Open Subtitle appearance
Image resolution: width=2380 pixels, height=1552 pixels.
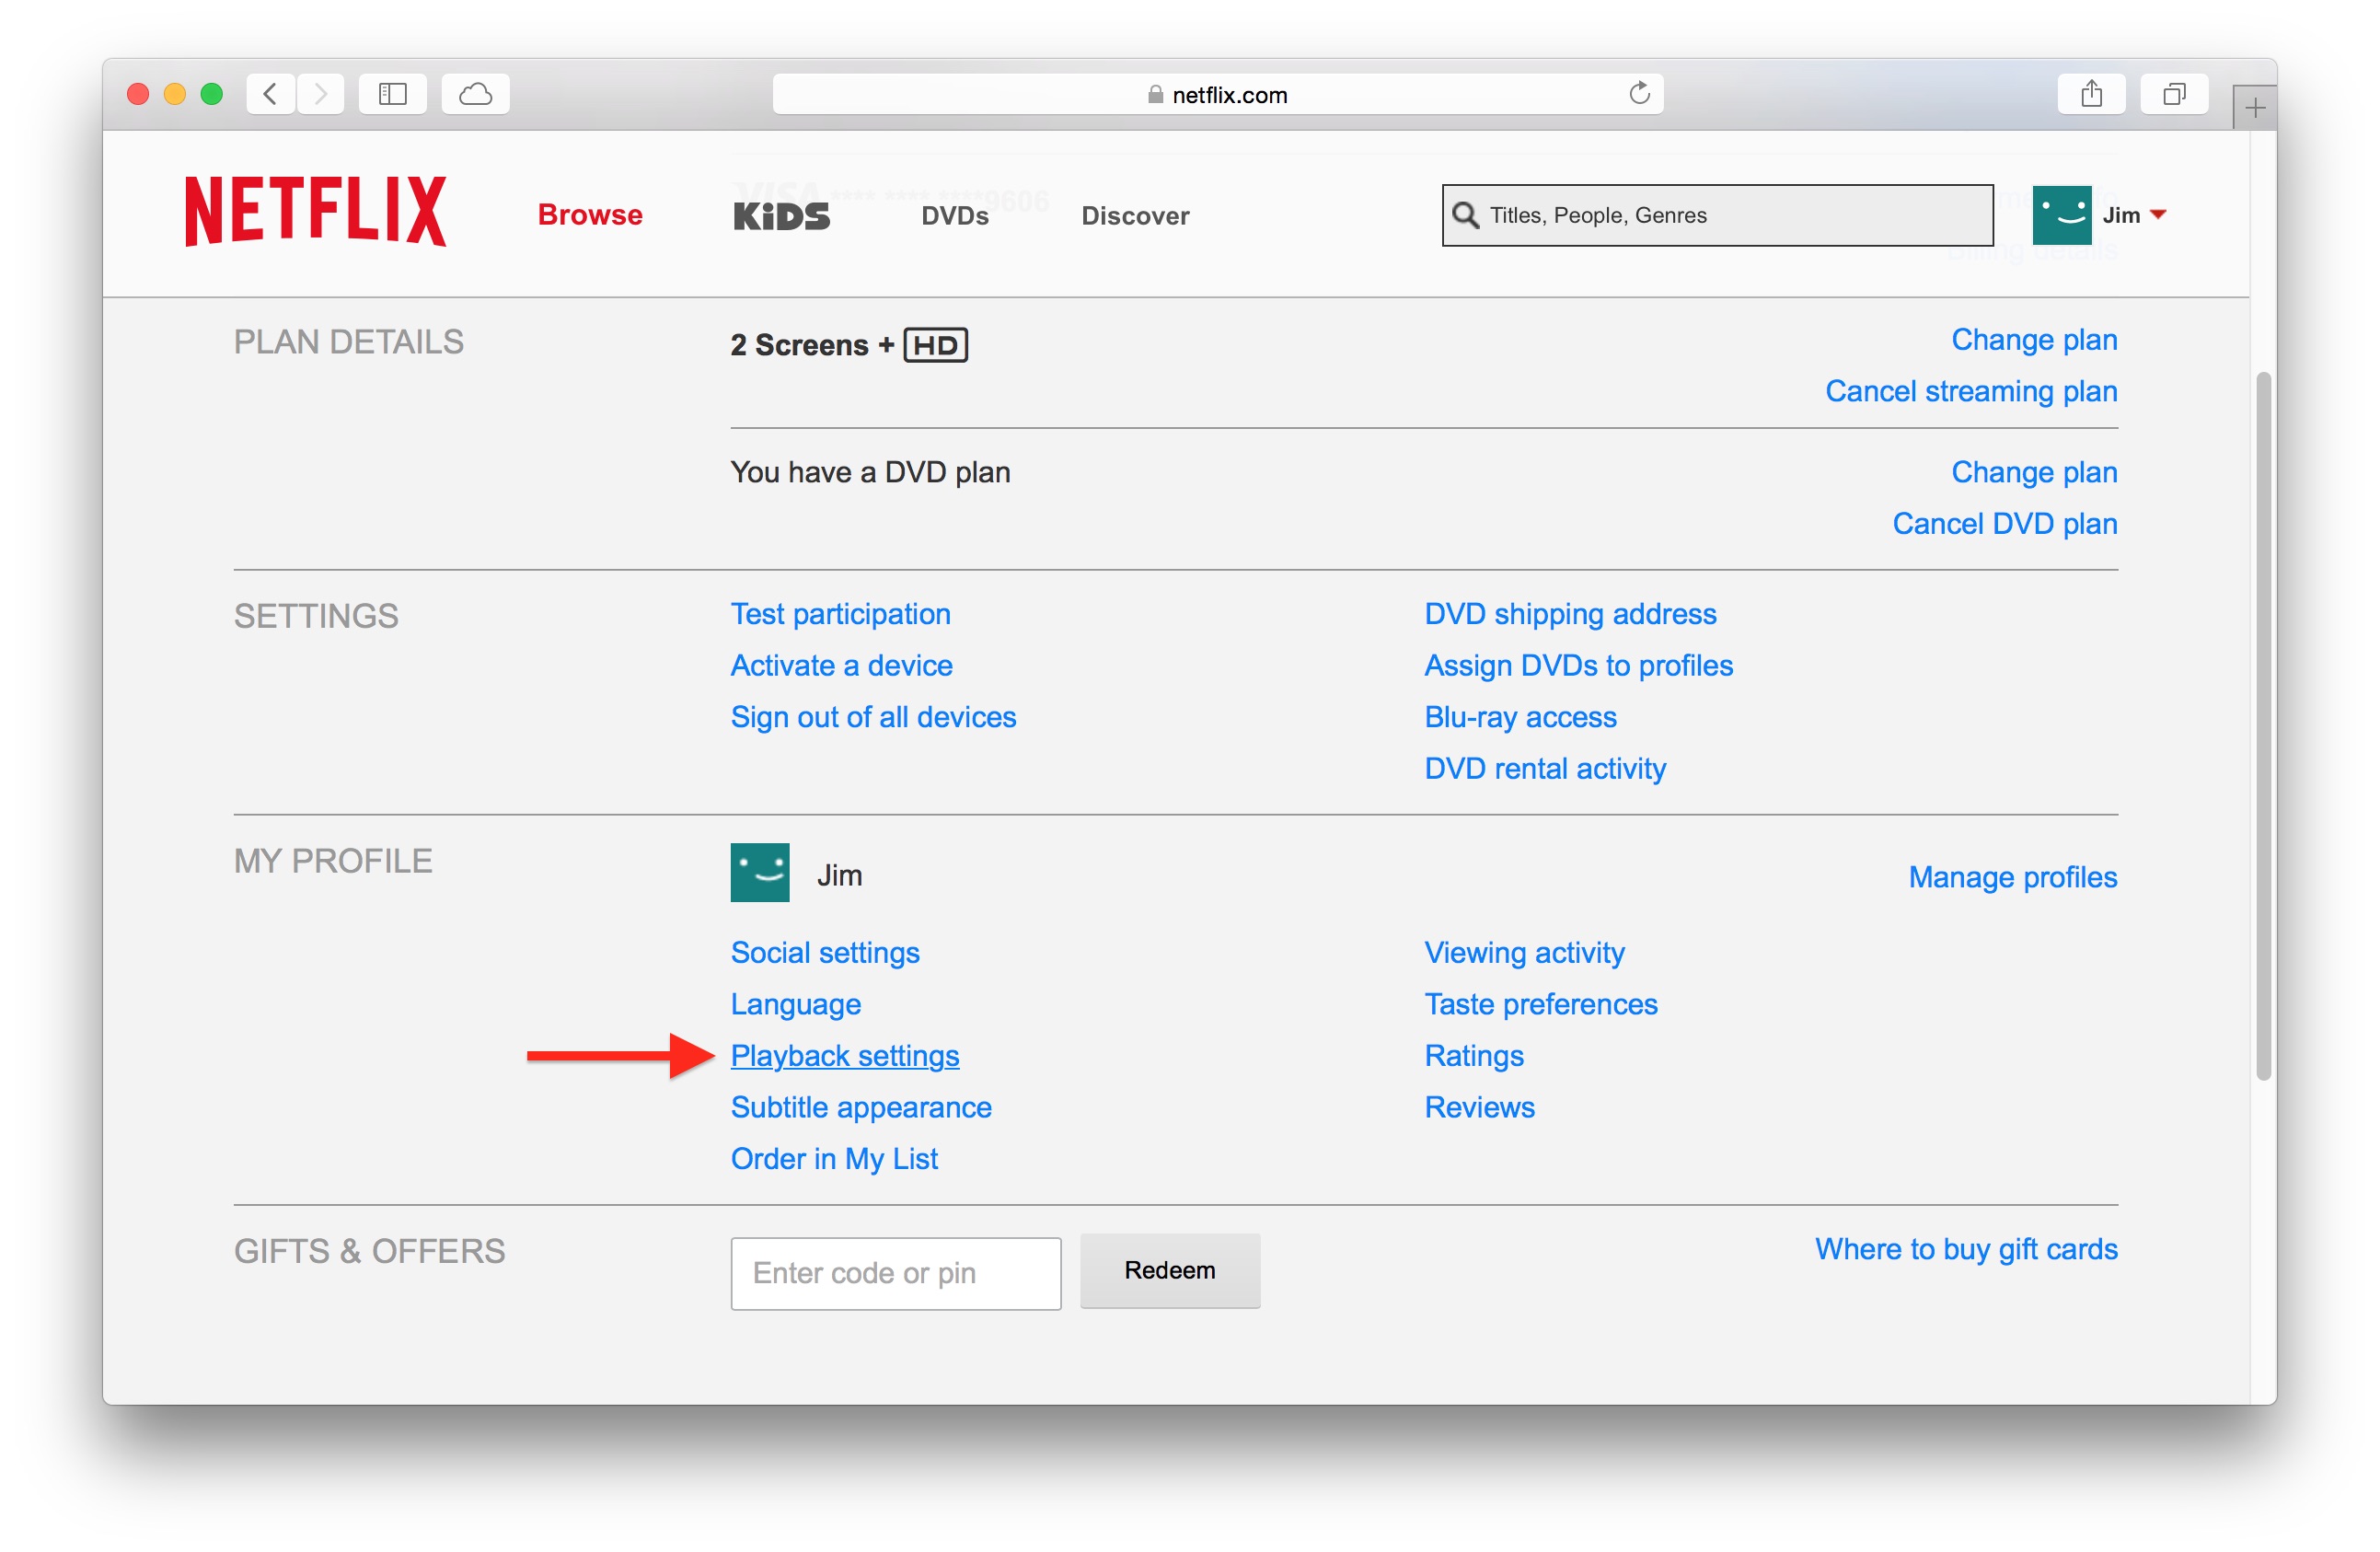[861, 1107]
